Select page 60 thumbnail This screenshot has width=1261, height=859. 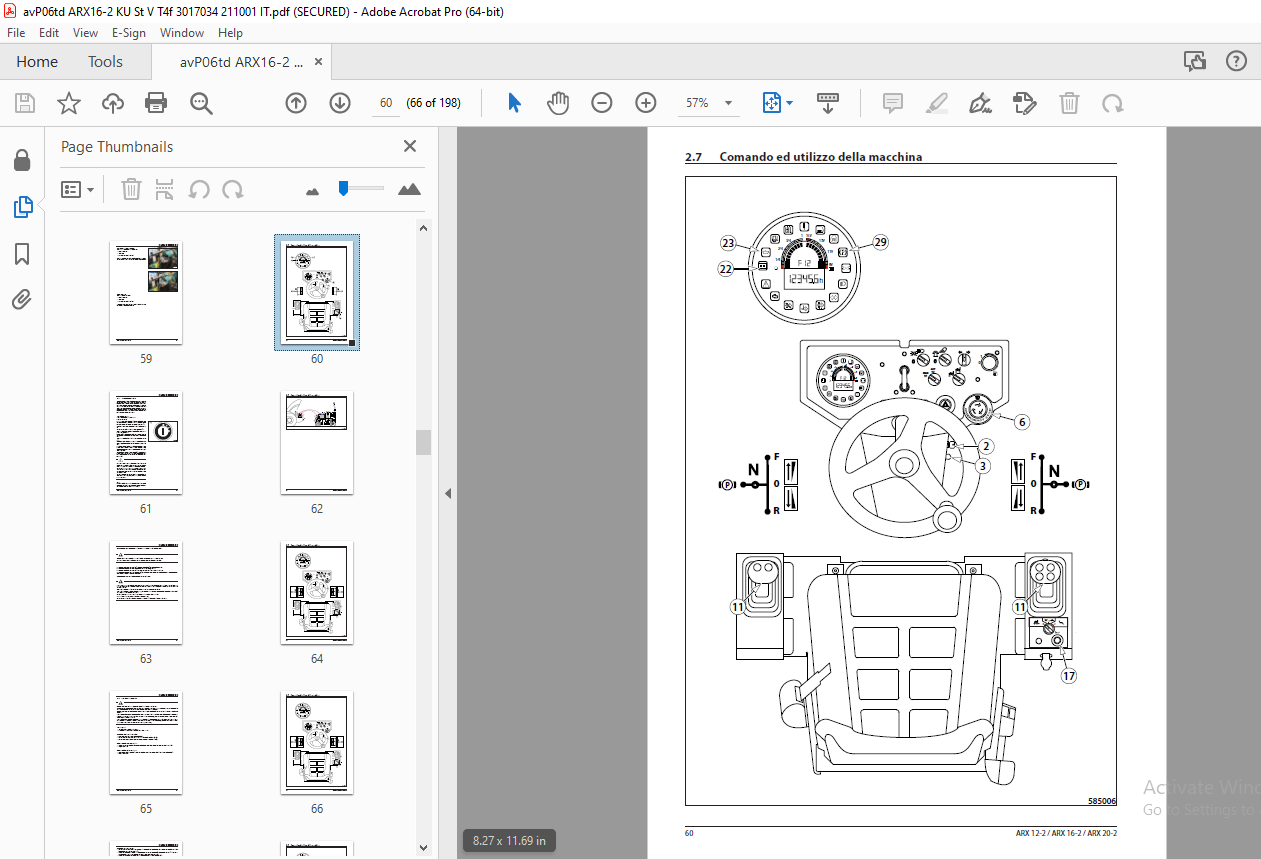317,292
